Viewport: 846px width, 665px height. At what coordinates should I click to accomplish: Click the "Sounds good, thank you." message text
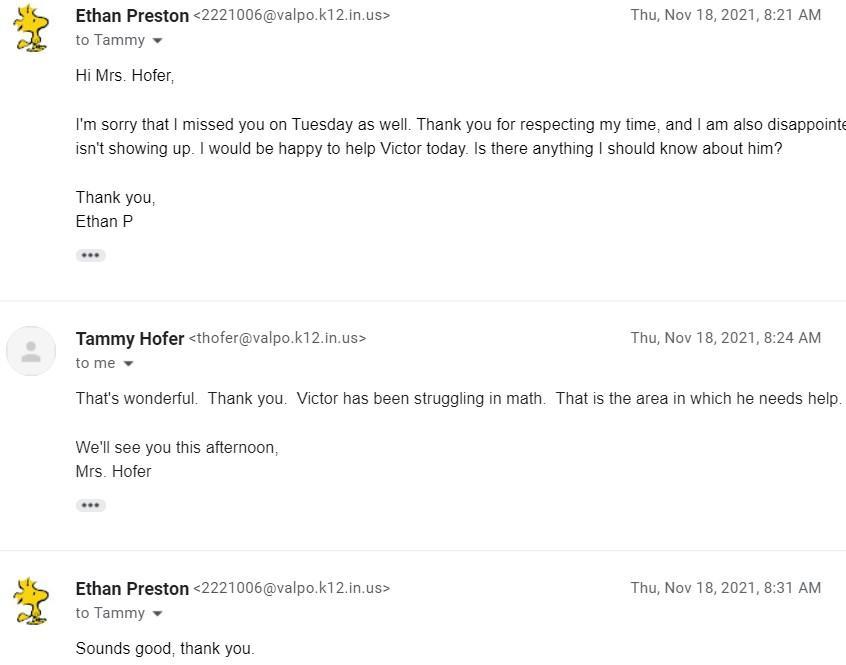pos(165,649)
